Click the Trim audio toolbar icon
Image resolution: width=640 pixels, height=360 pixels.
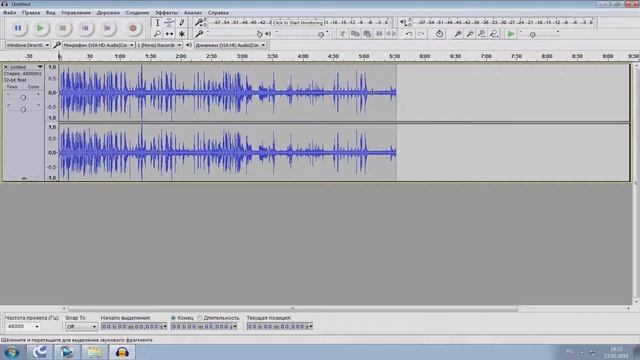[x=379, y=34]
